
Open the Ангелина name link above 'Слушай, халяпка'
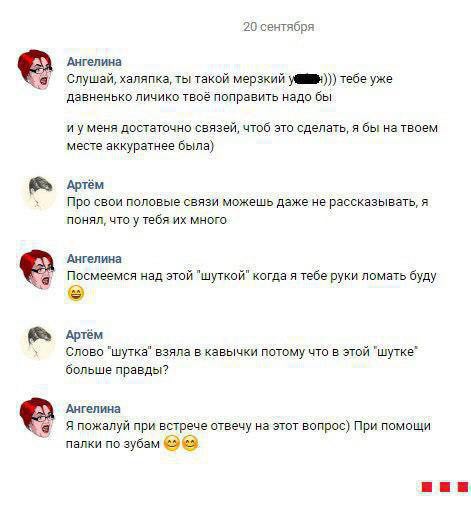(x=94, y=62)
